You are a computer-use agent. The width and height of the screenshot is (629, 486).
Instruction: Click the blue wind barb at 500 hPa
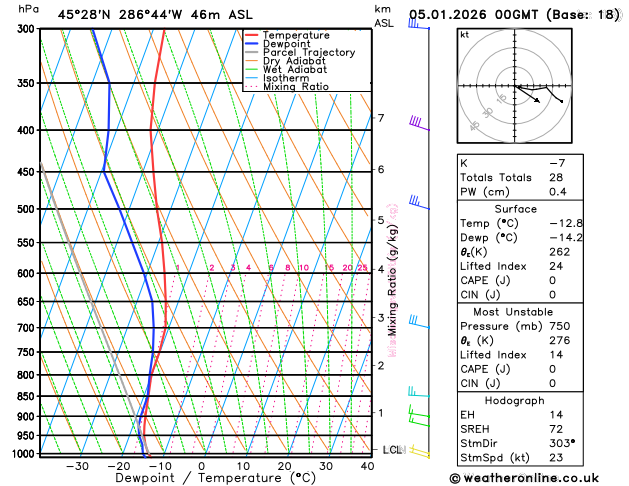(419, 202)
